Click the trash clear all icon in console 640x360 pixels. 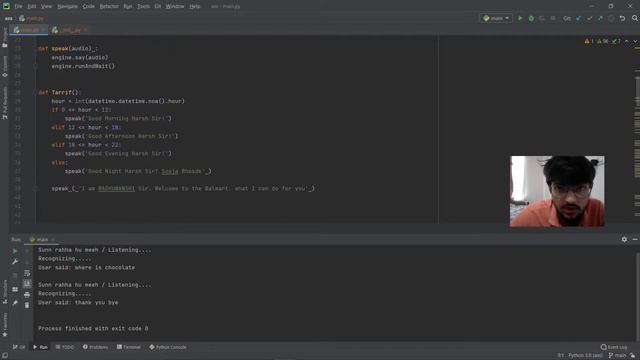point(27,305)
